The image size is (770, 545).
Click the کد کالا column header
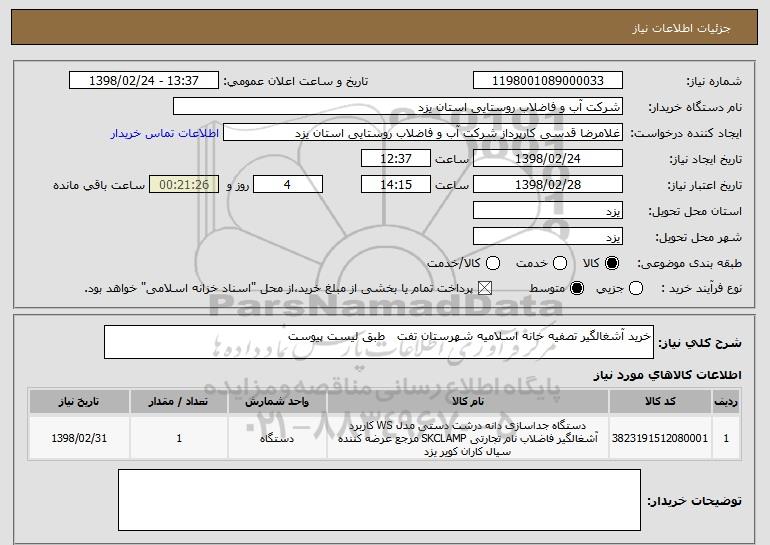tap(660, 402)
